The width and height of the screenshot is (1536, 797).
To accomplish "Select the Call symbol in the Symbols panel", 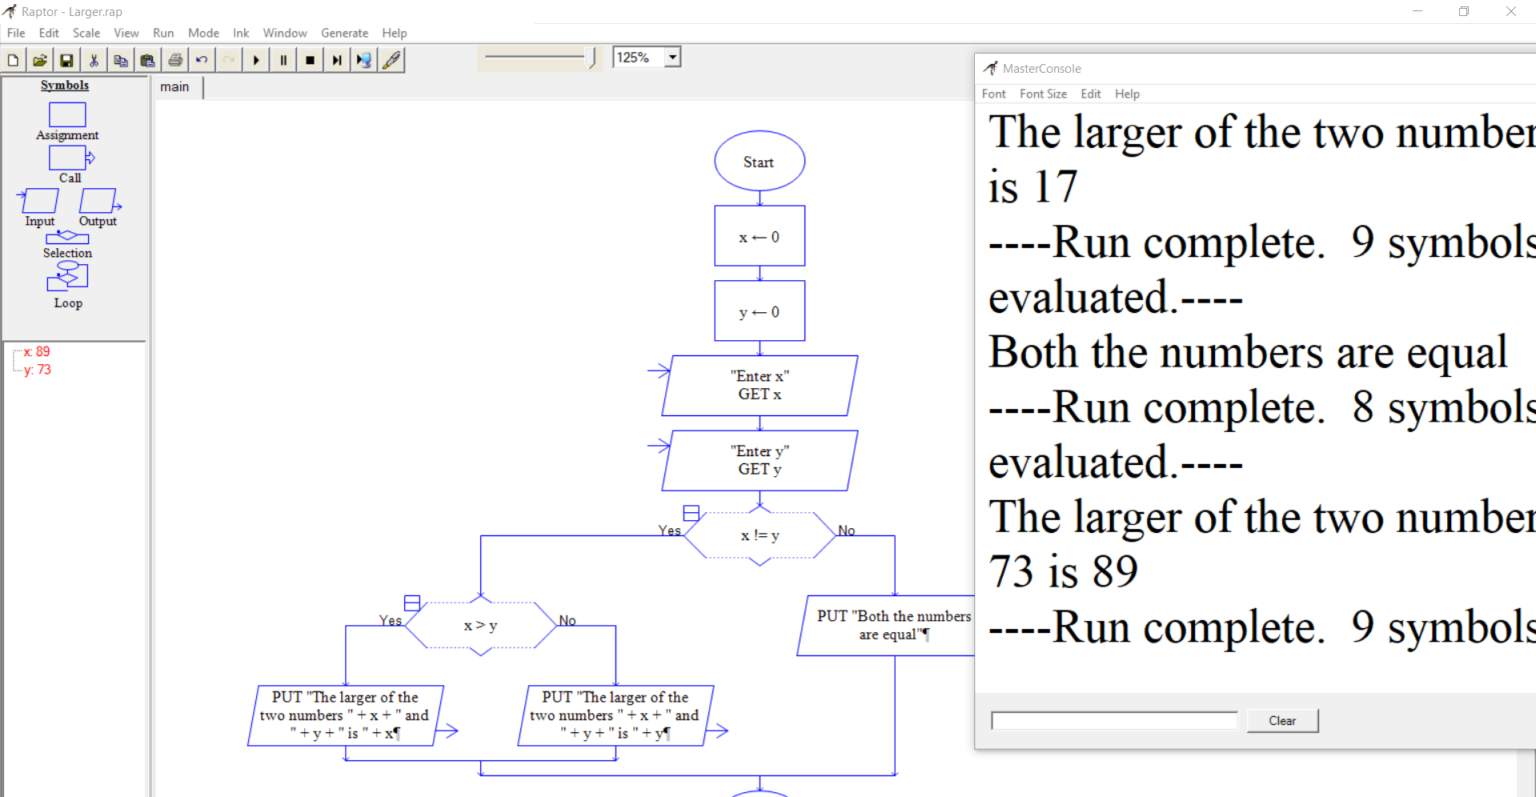I will pos(67,158).
